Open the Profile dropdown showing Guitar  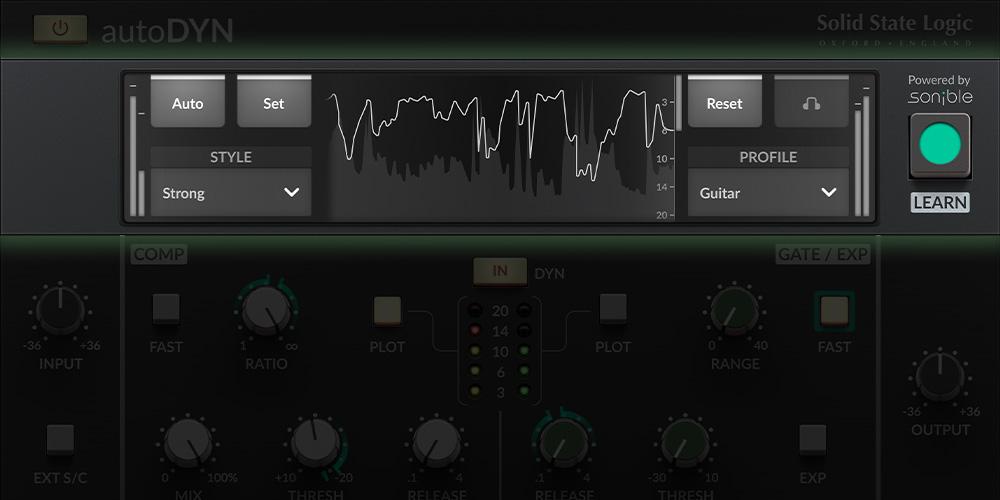tap(768, 193)
